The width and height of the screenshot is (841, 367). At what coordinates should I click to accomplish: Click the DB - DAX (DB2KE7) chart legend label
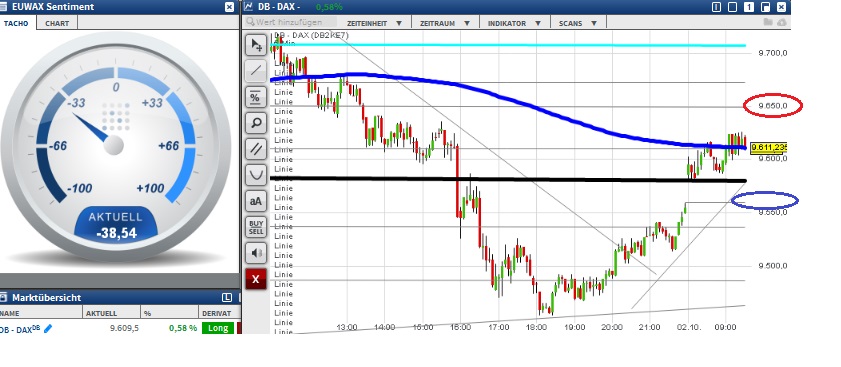click(312, 35)
